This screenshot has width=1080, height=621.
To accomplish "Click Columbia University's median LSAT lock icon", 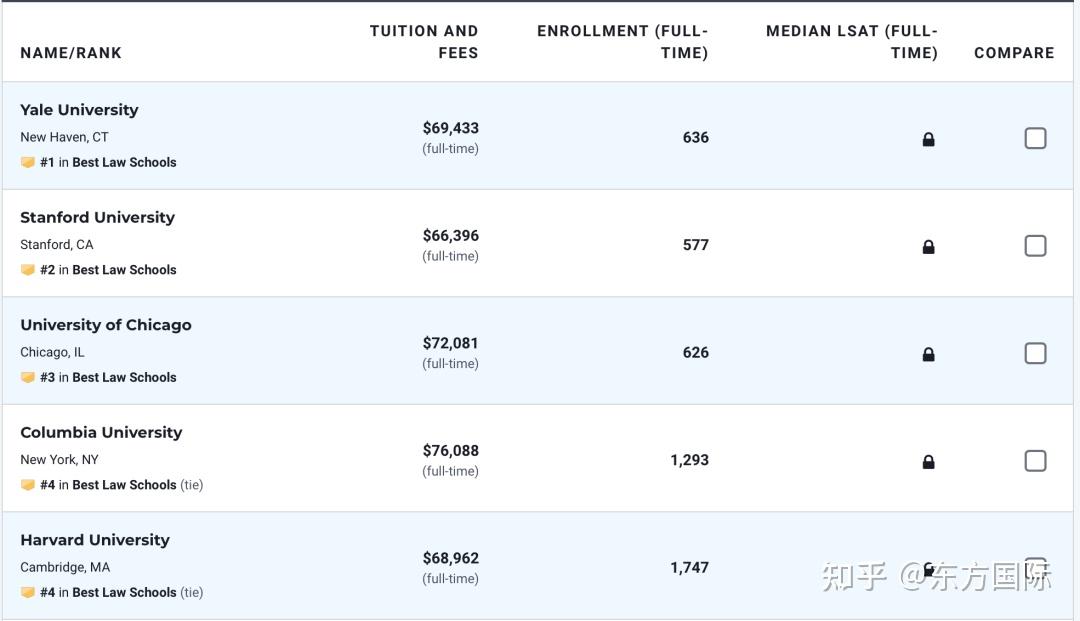I will (928, 461).
